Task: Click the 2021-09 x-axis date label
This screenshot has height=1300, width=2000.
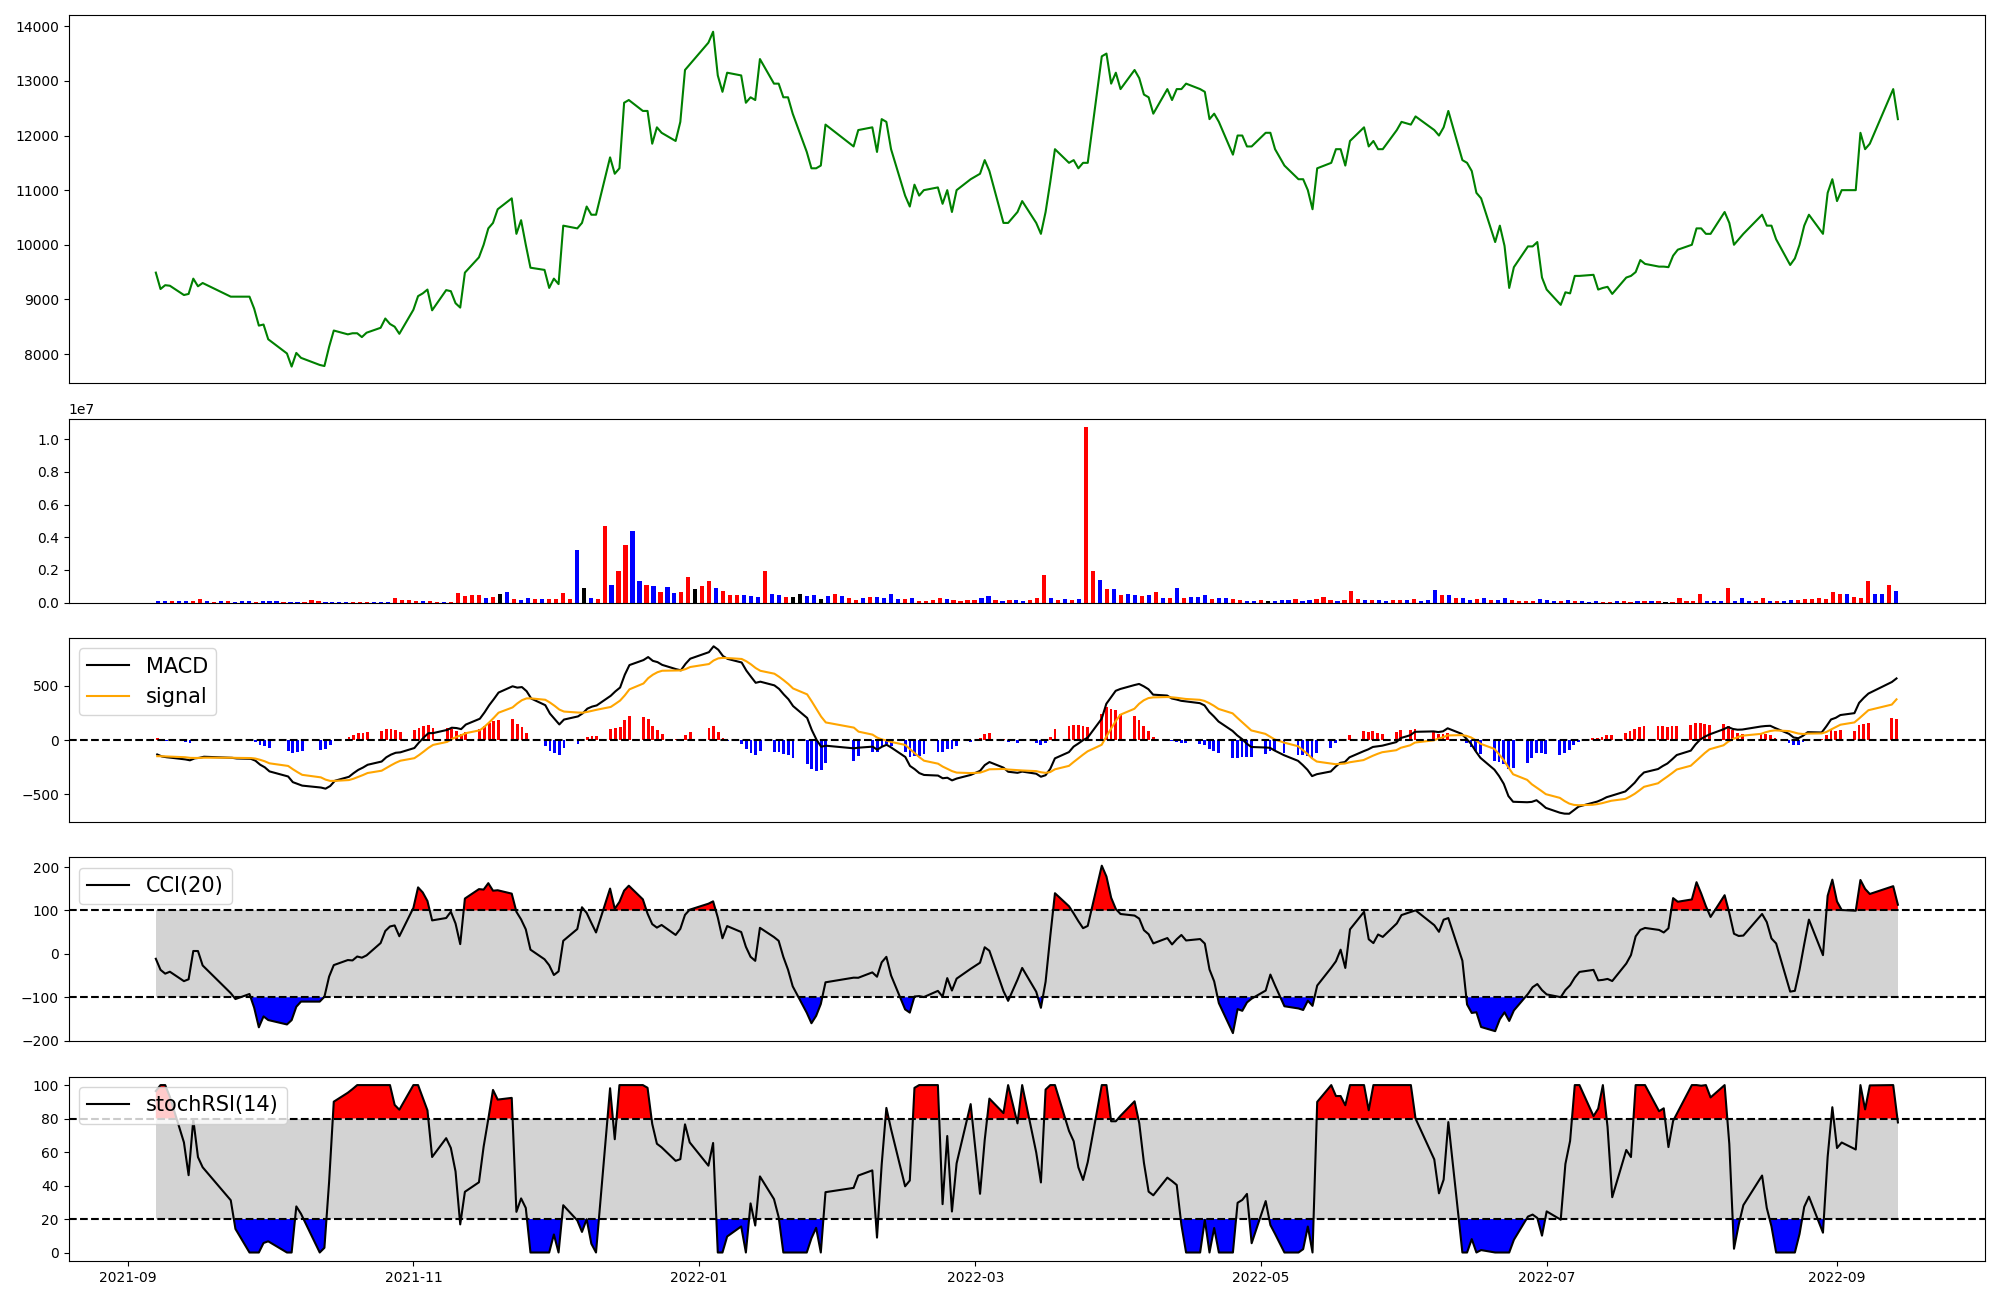Action: click(x=127, y=1277)
